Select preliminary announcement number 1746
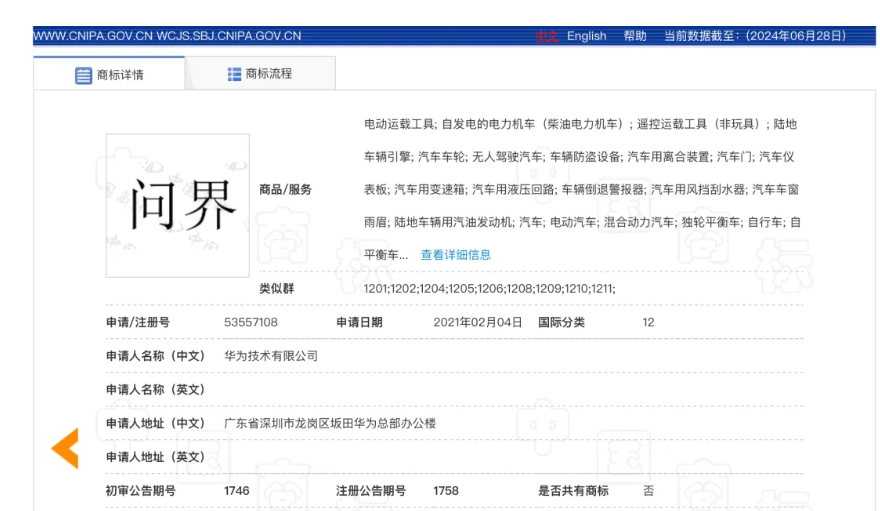 [x=236, y=491]
